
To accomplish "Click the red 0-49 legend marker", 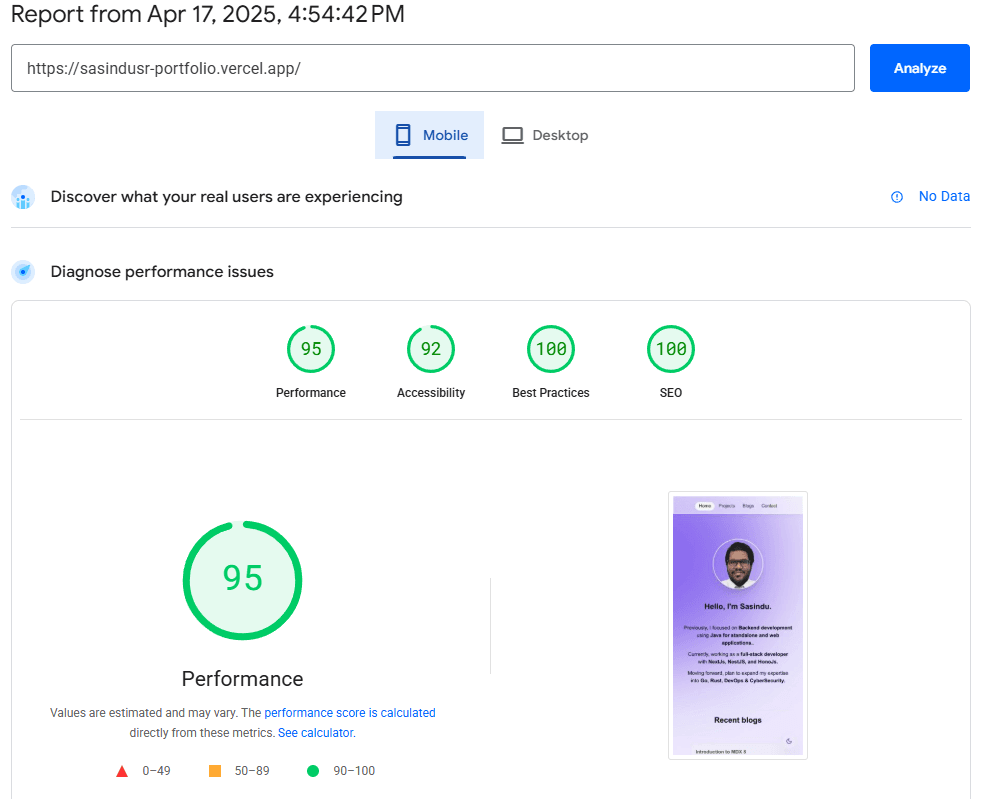I will tap(122, 770).
